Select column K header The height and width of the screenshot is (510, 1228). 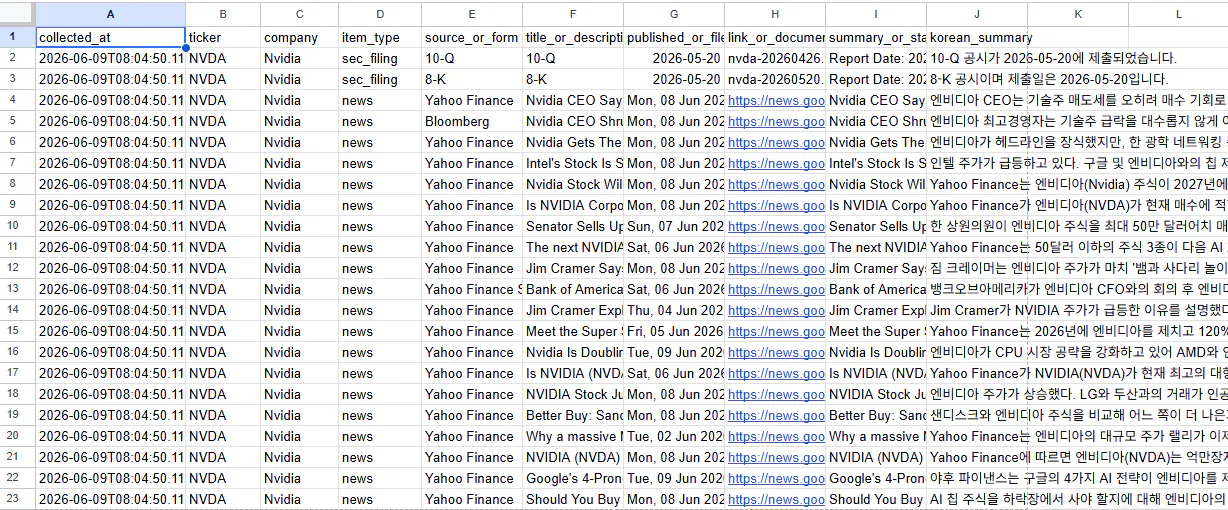(1078, 14)
